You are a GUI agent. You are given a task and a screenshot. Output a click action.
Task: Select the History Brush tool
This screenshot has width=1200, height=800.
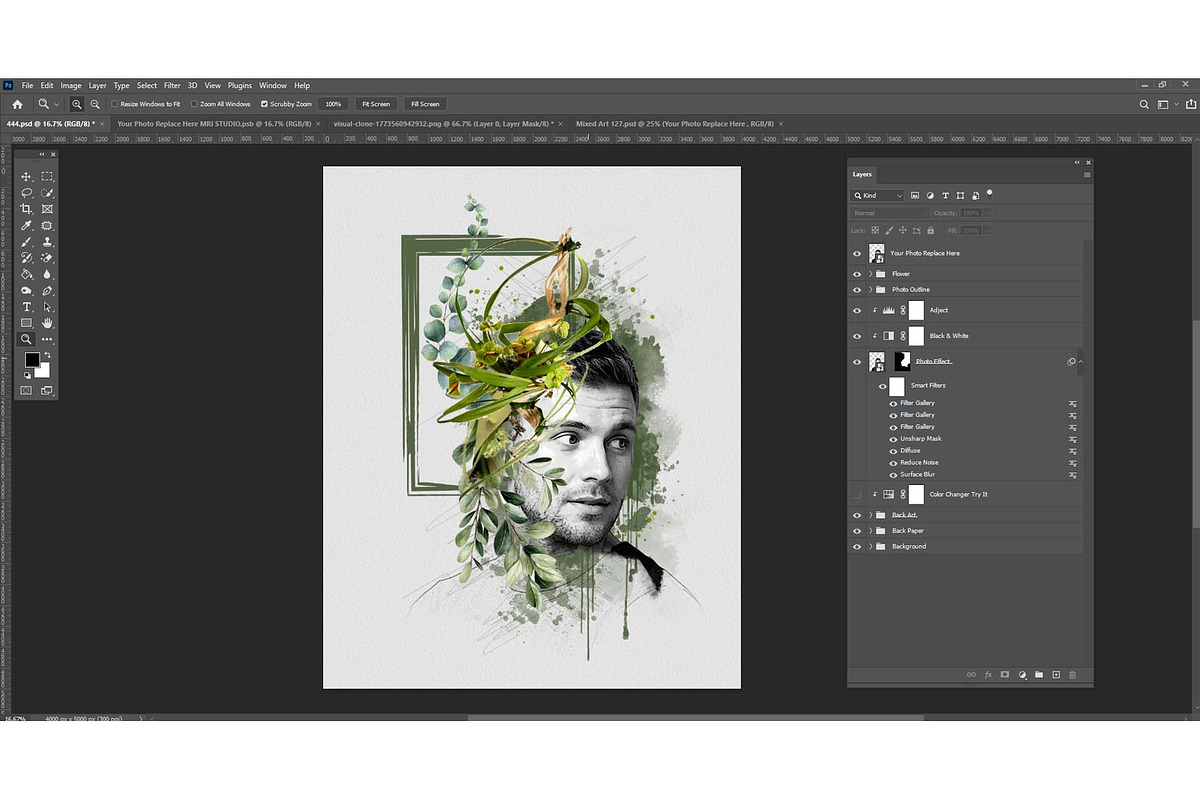(x=27, y=257)
